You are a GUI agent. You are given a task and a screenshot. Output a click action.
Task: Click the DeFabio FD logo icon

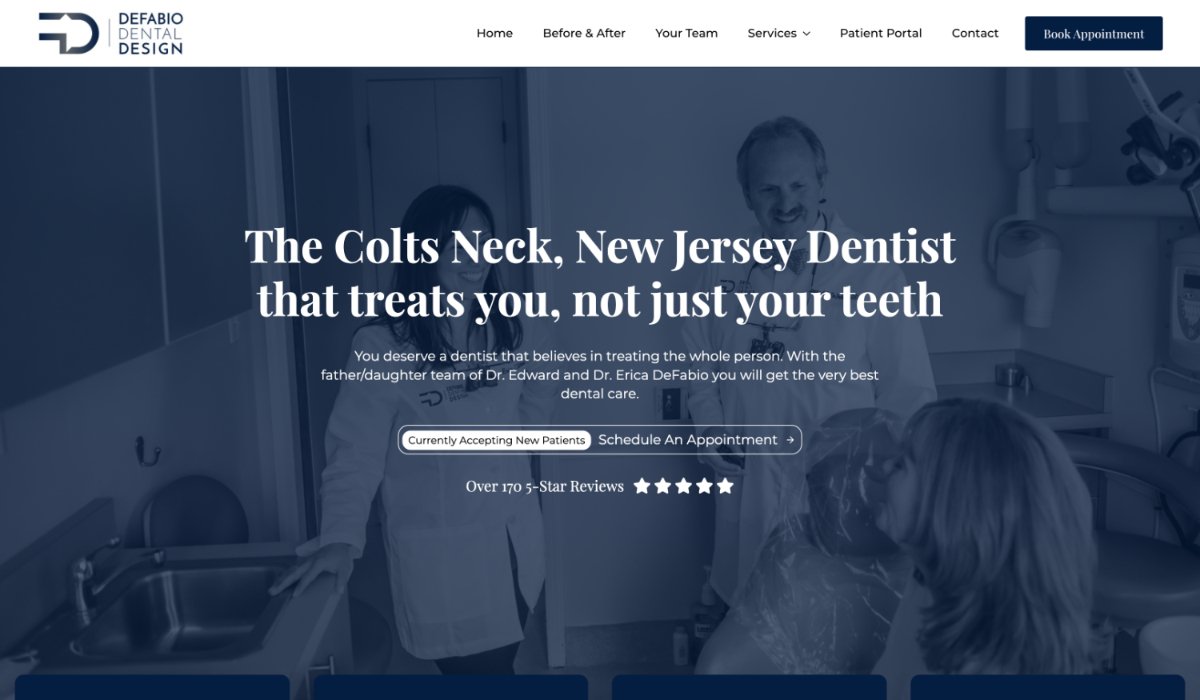(68, 33)
